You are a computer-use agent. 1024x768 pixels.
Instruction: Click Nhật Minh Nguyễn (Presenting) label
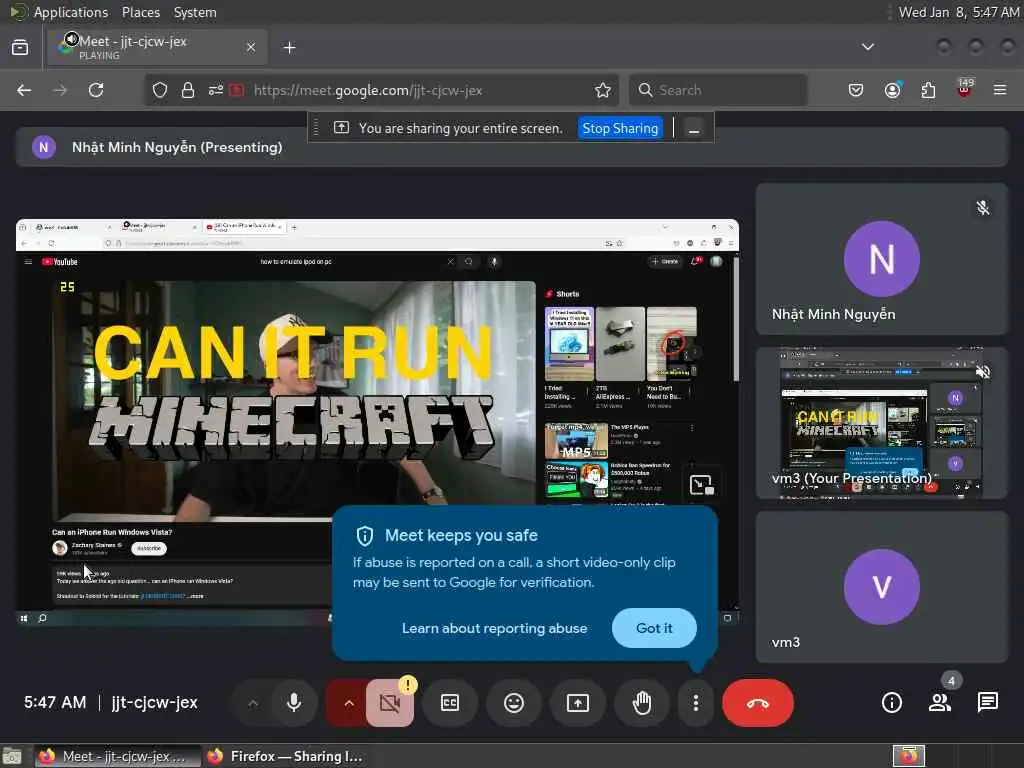(x=177, y=148)
